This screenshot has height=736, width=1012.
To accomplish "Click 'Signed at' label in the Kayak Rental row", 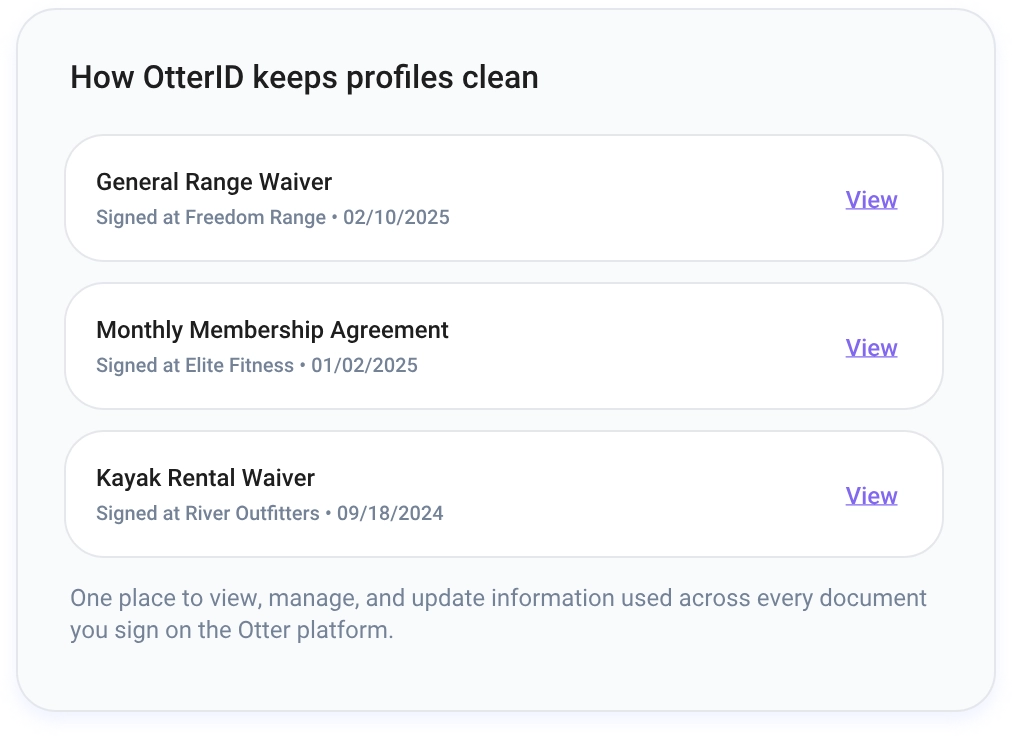I will [138, 513].
